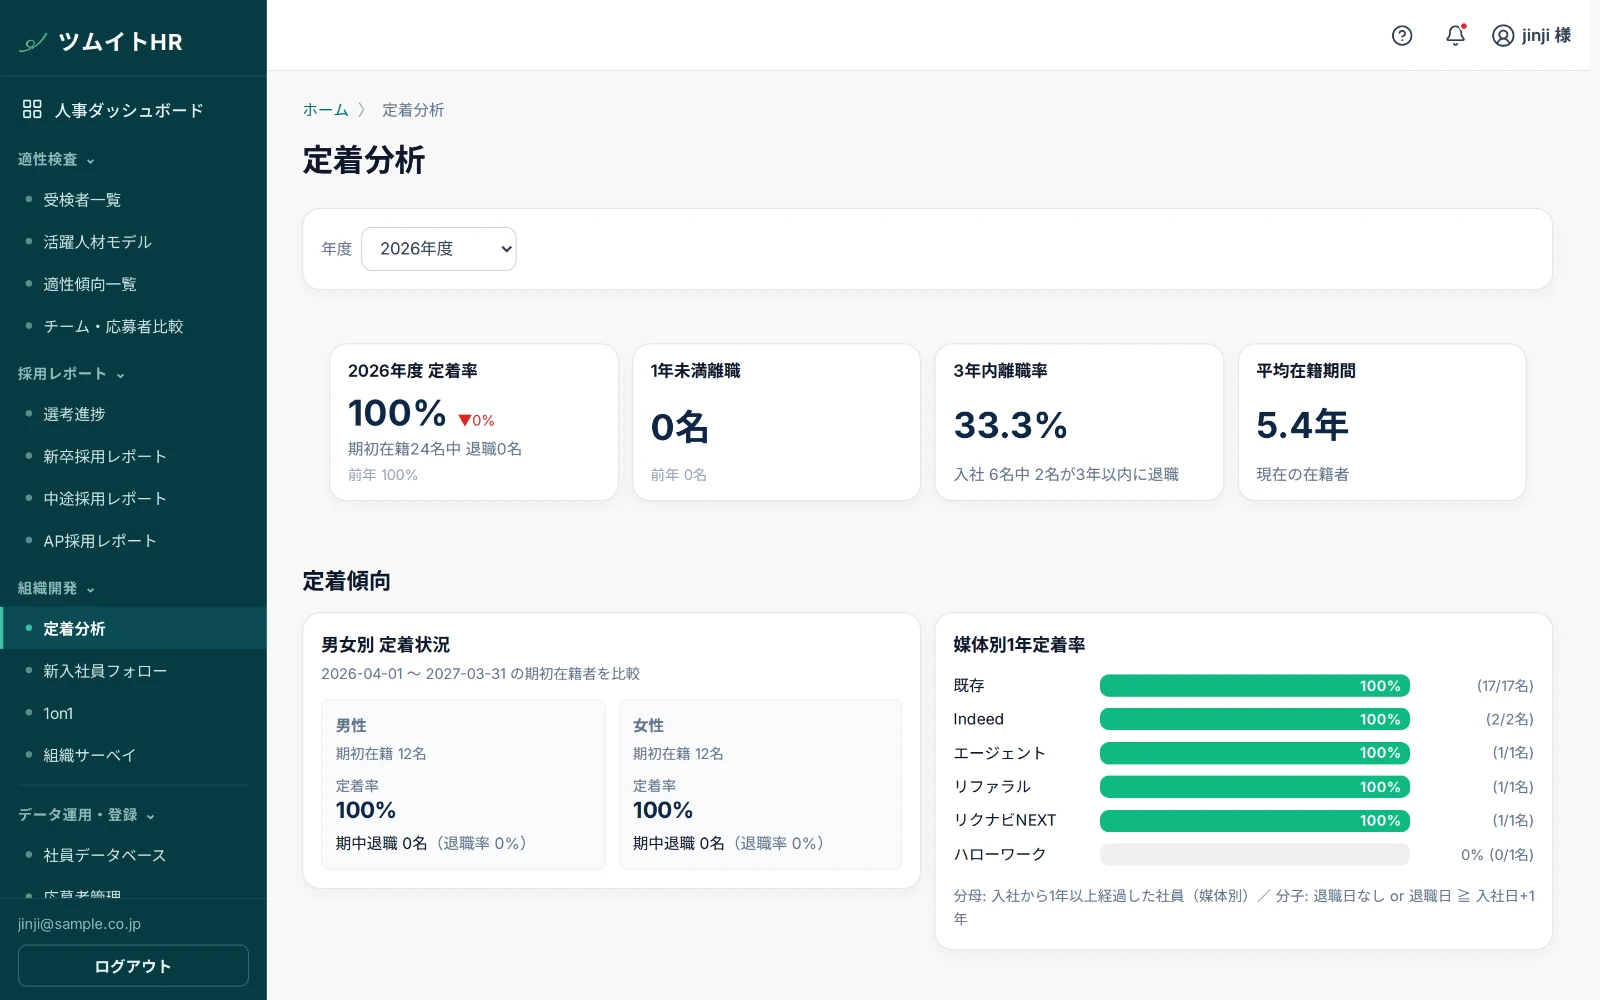1600x1000 pixels.
Task: Click the jinji@sample.co.jp email text
Action: pos(80,924)
